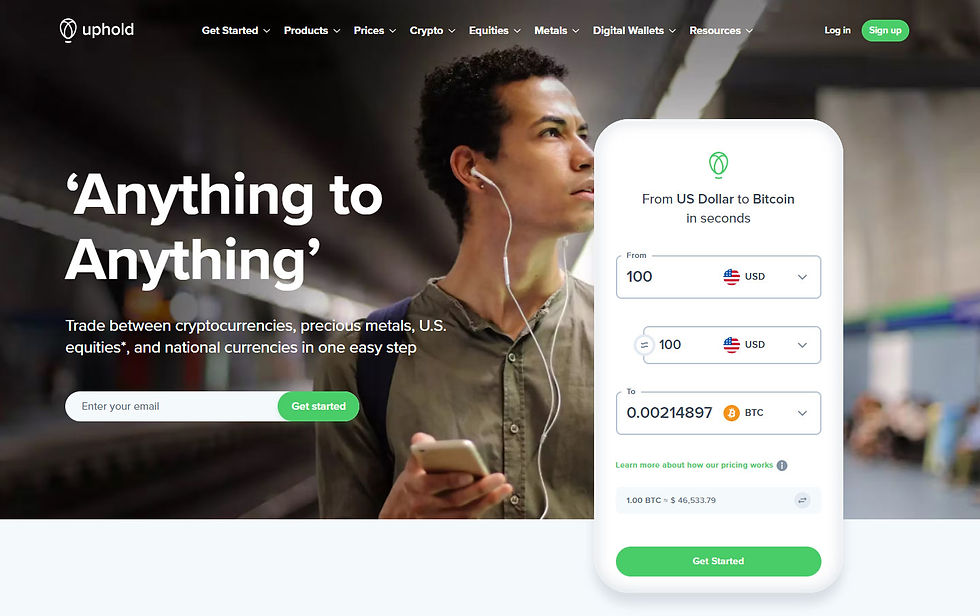Open the Resources menu
This screenshot has width=980, height=616.
click(721, 31)
